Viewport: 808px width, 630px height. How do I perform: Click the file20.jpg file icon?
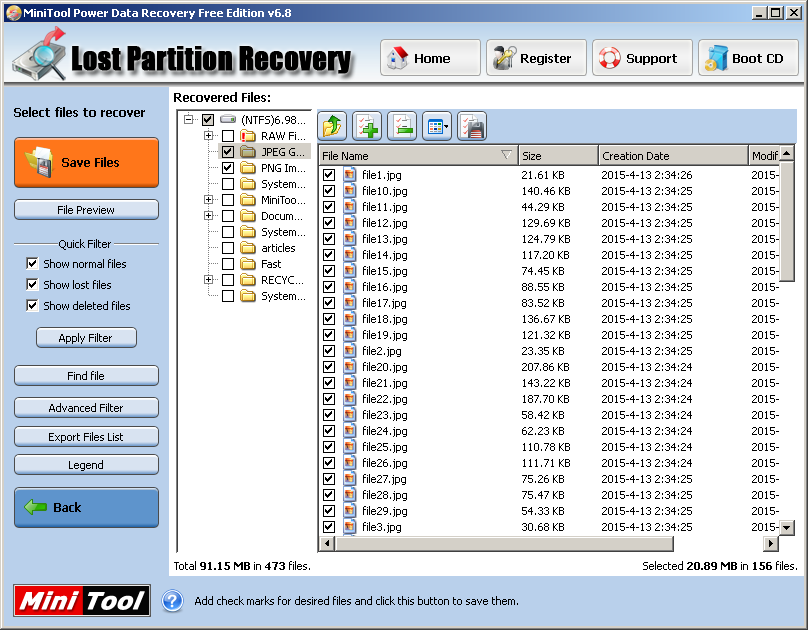pyautogui.click(x=349, y=367)
